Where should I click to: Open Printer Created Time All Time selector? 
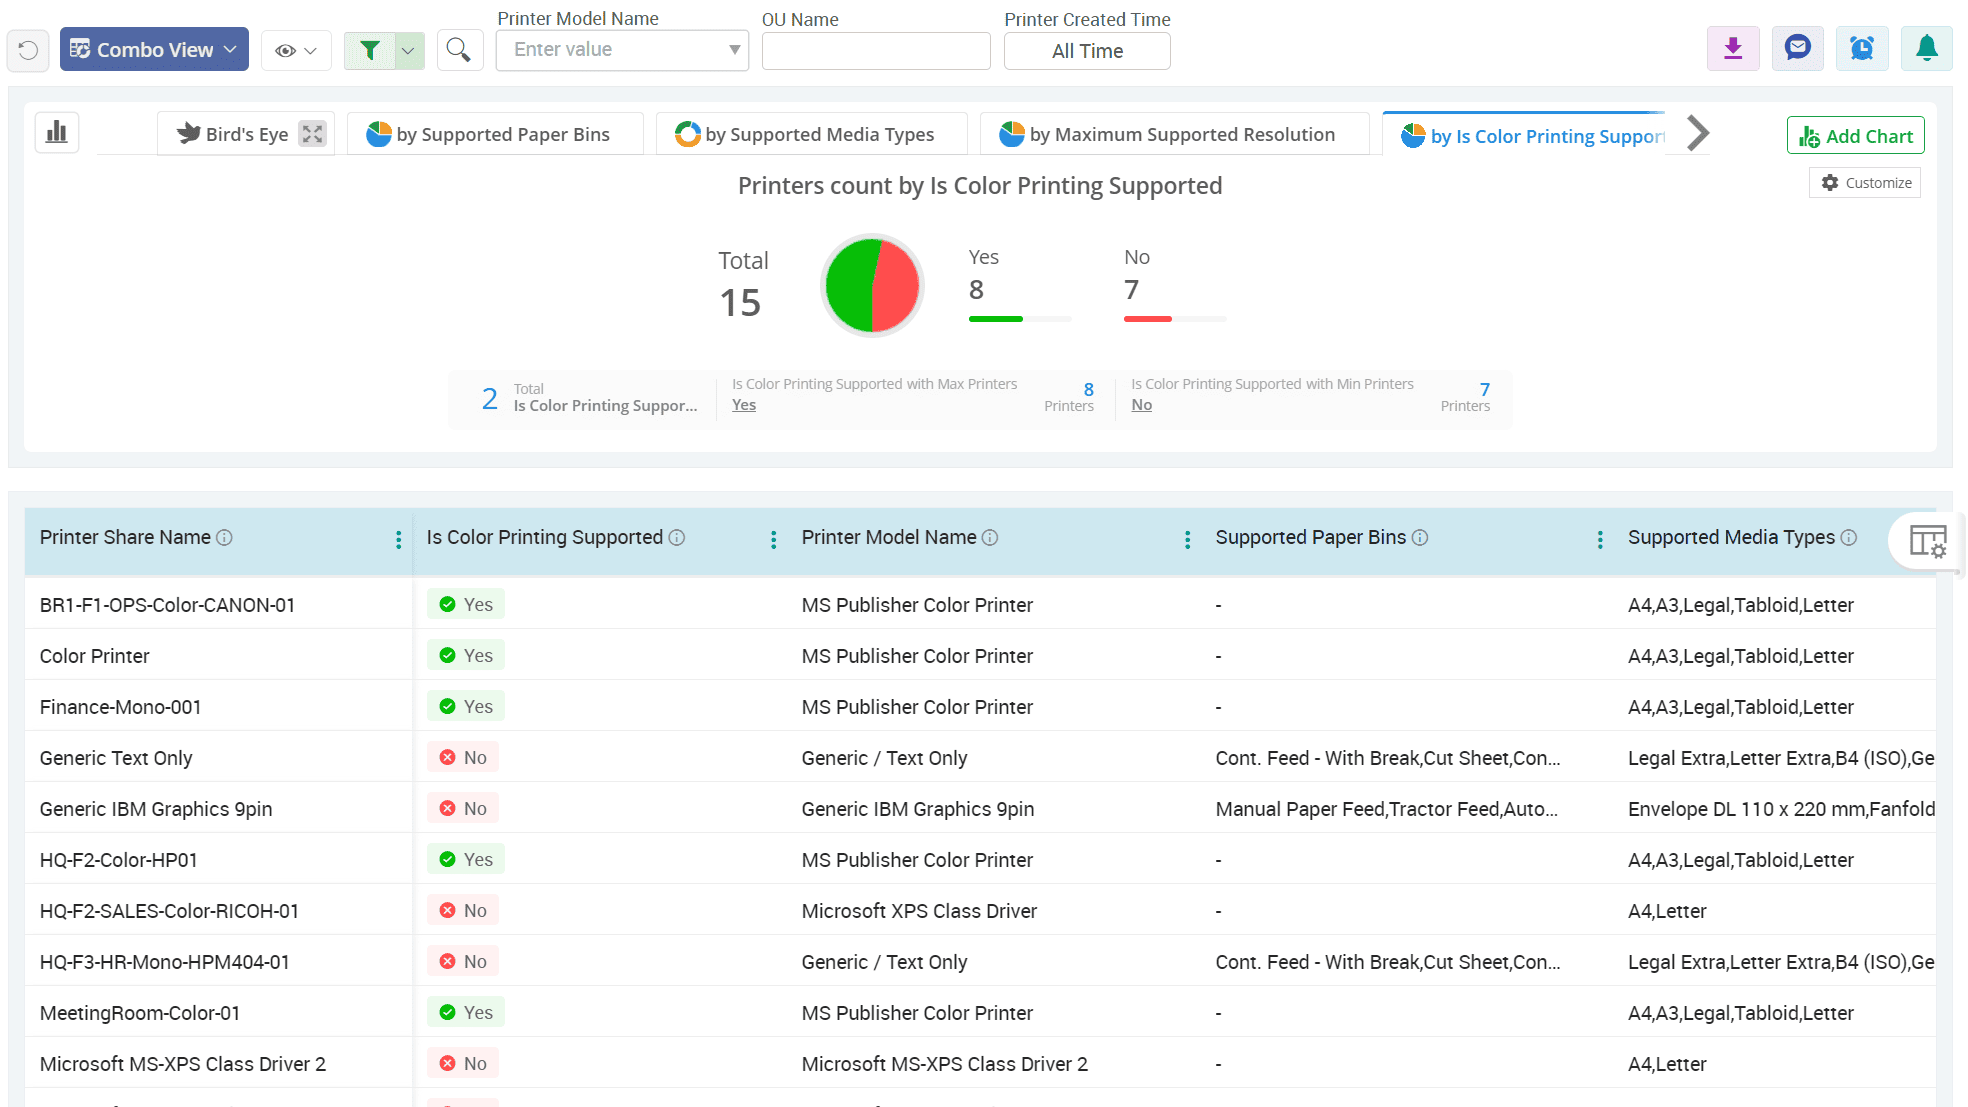point(1087,51)
